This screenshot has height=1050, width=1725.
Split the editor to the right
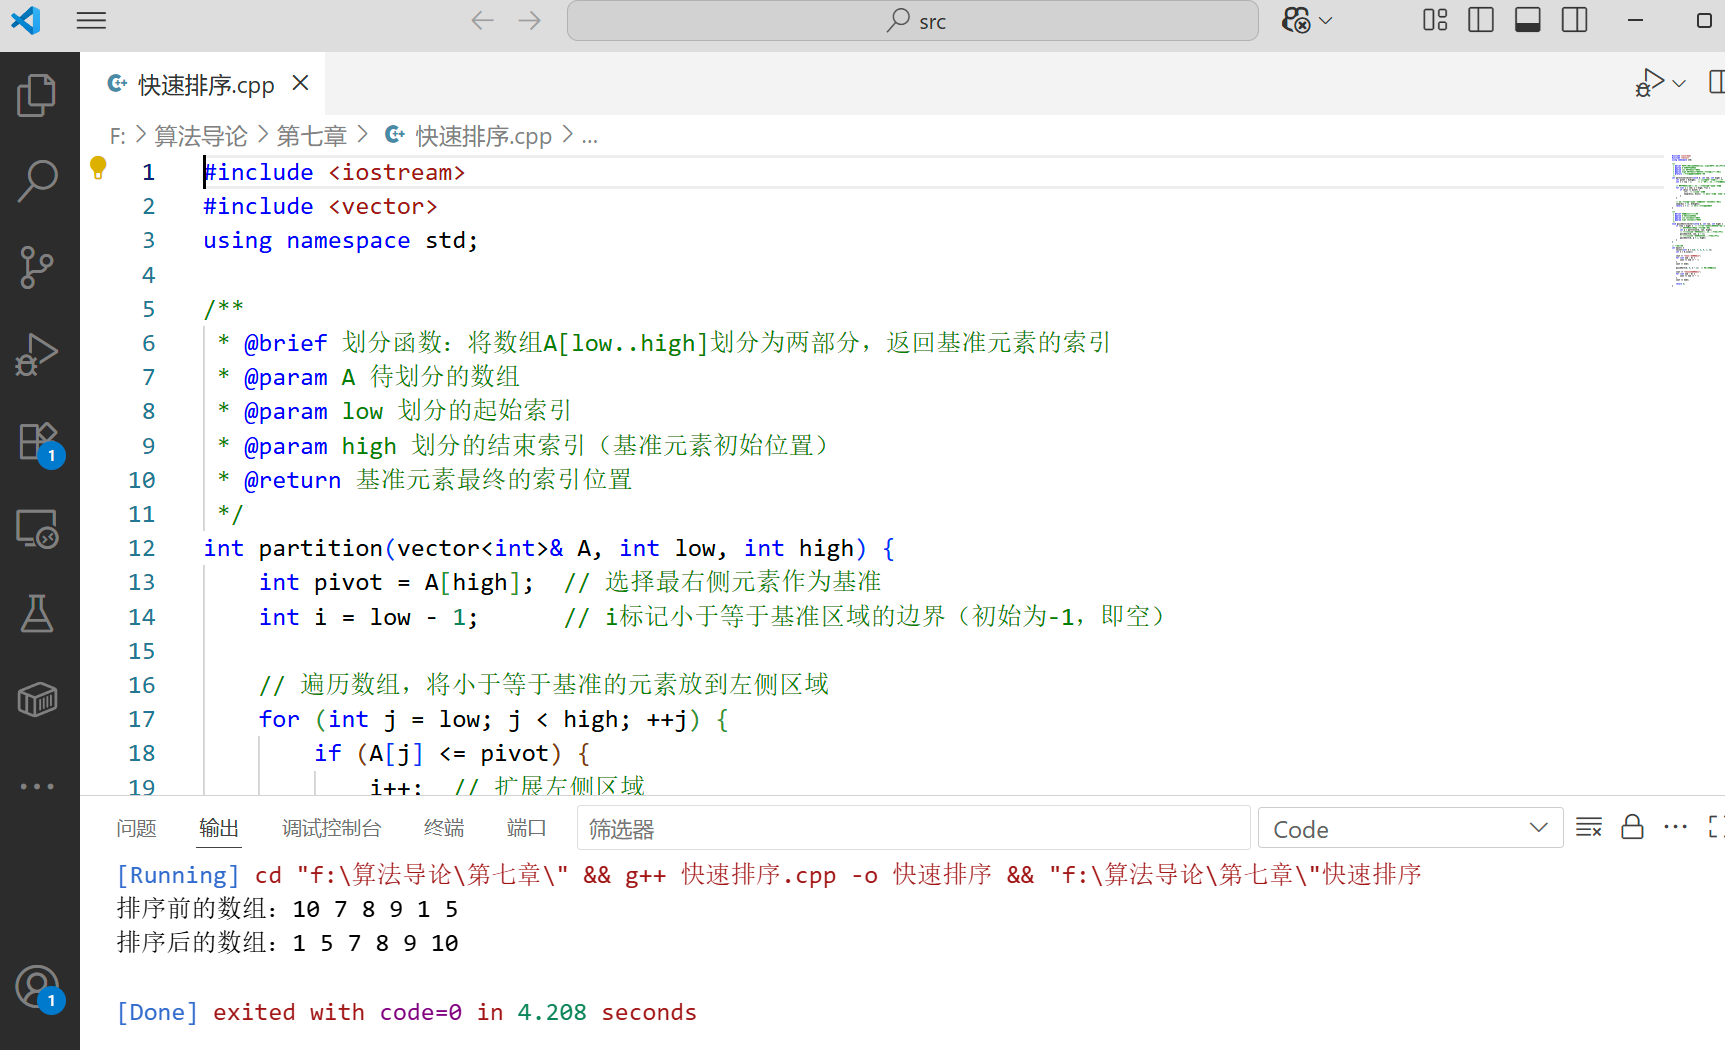click(x=1716, y=83)
